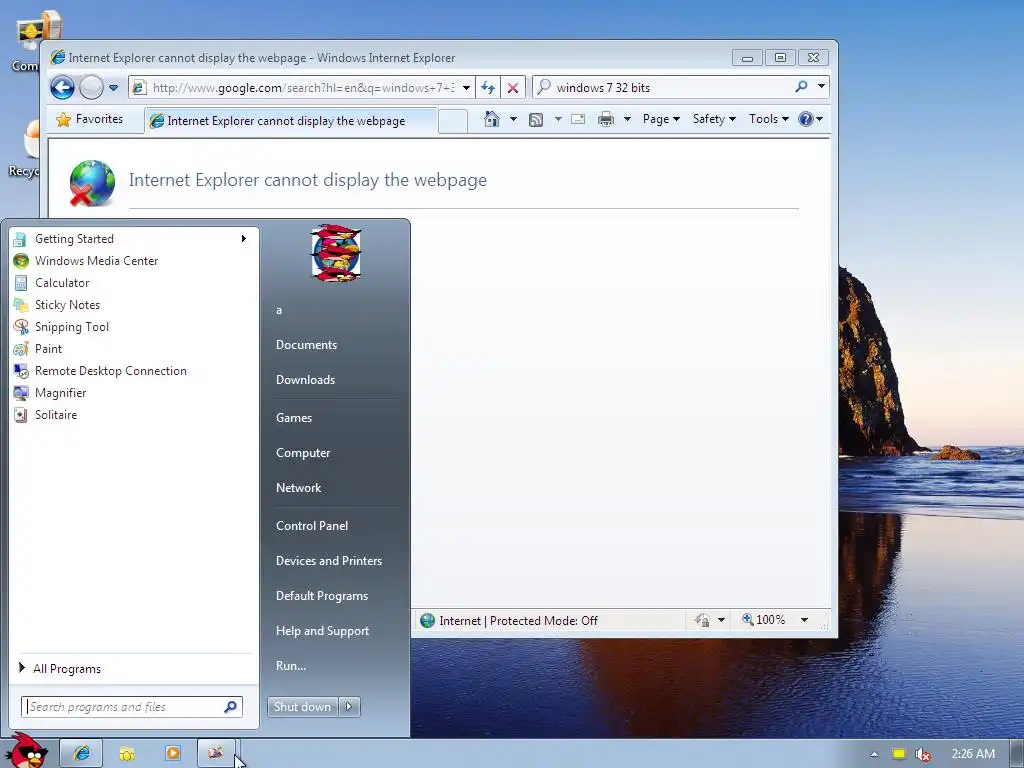The image size is (1024, 768).
Task: Open the recent pages dropdown next to Forward
Action: [114, 88]
